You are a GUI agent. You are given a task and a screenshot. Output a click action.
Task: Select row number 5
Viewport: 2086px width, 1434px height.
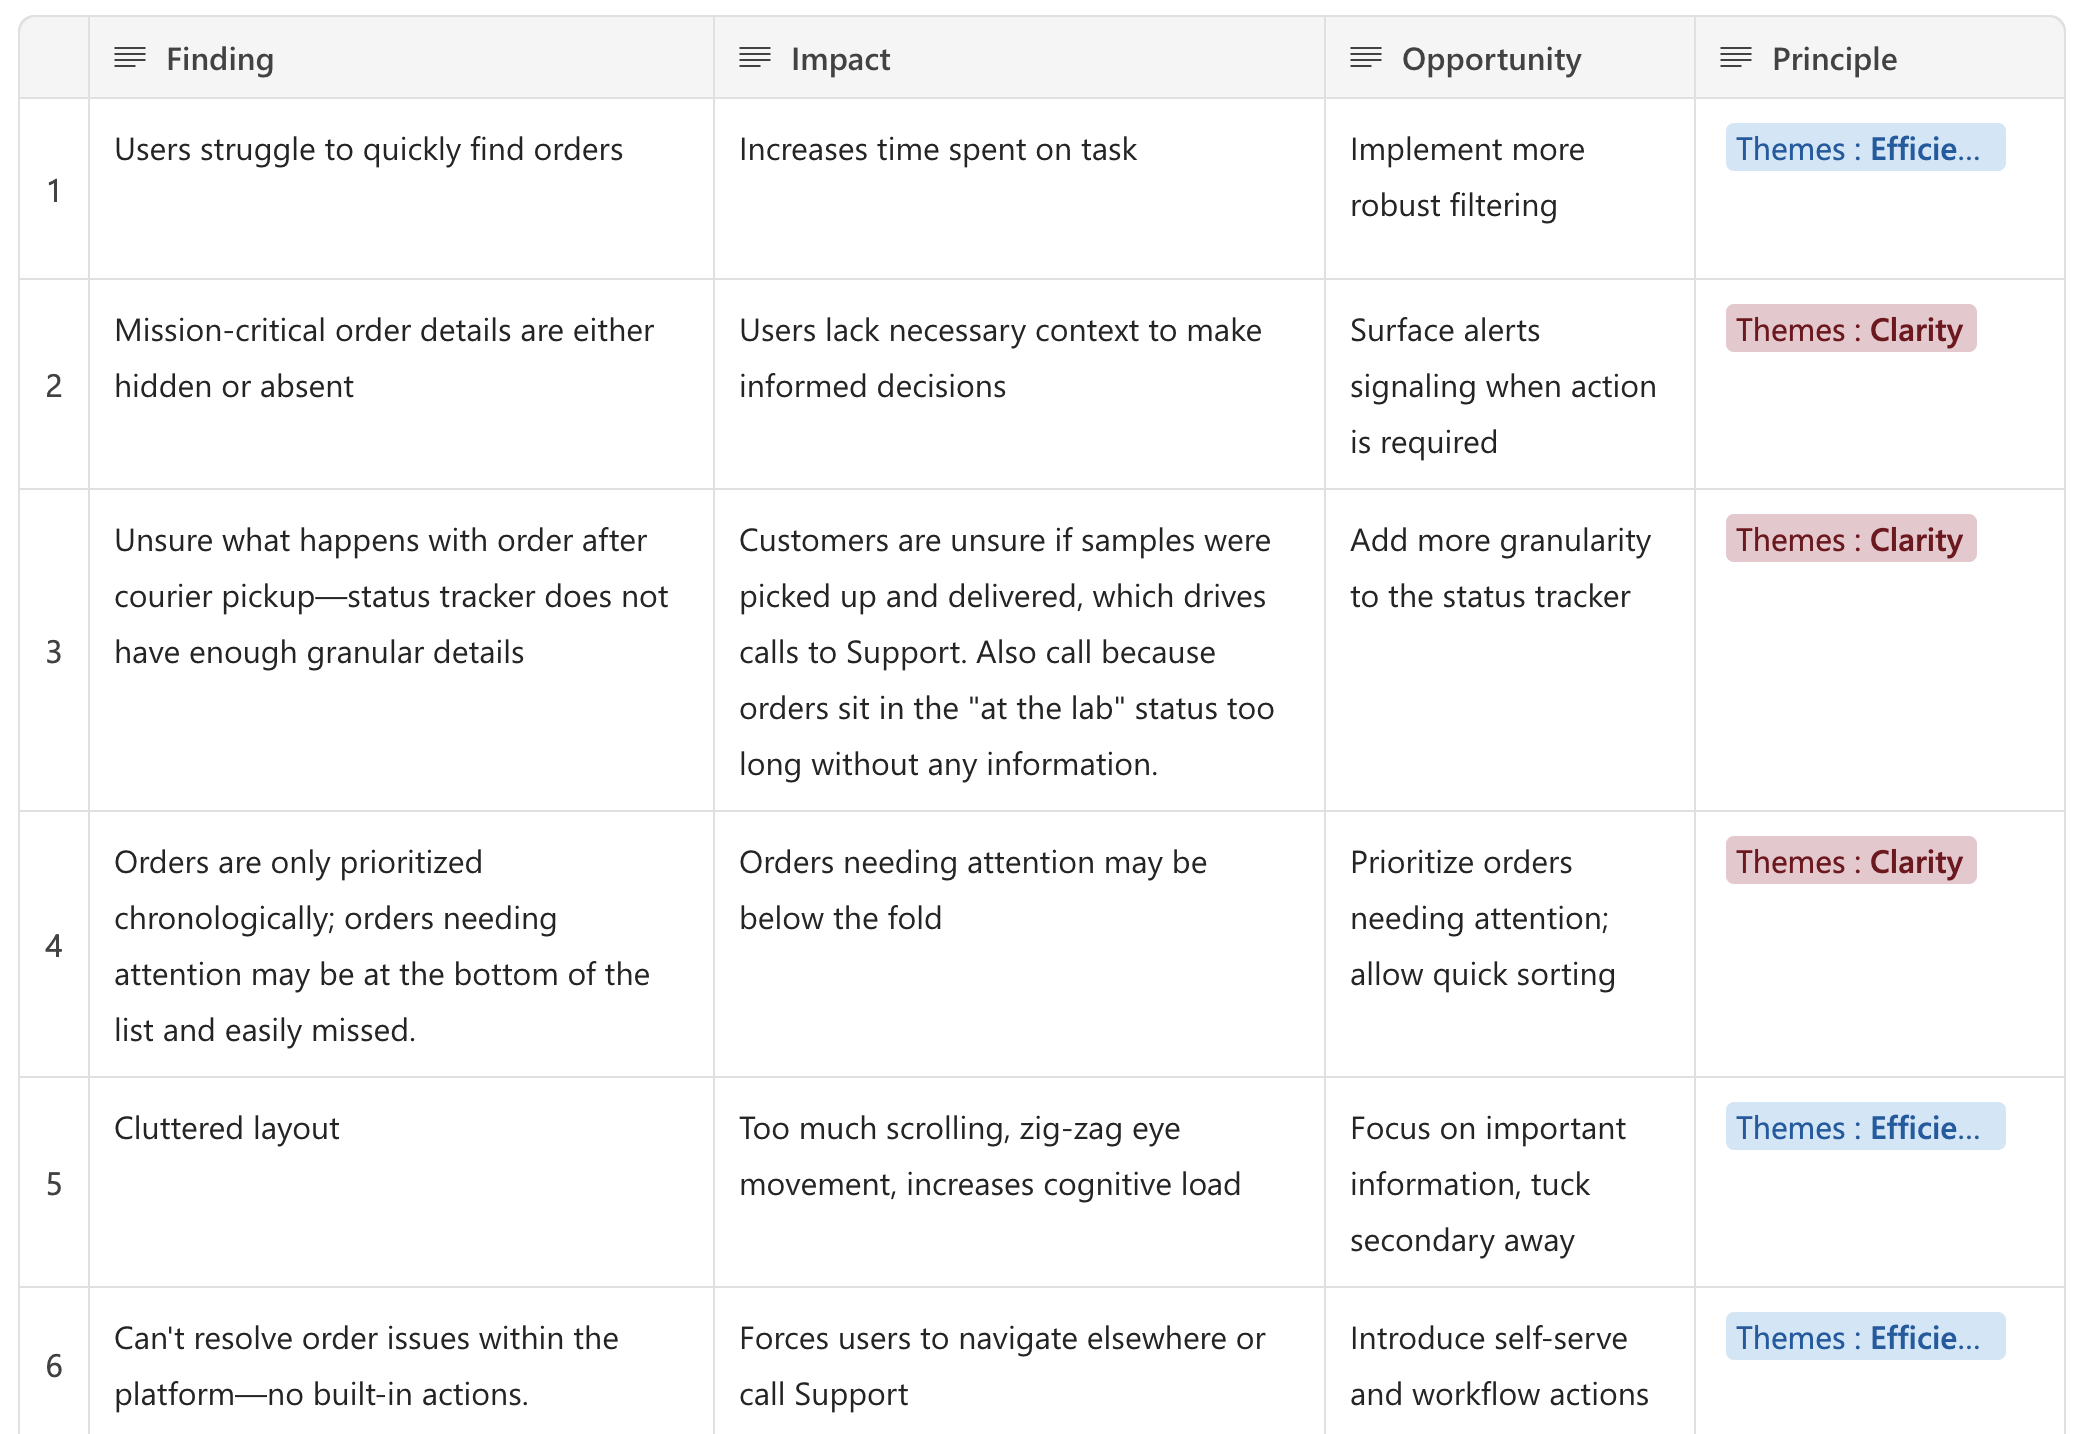pyautogui.click(x=54, y=1183)
